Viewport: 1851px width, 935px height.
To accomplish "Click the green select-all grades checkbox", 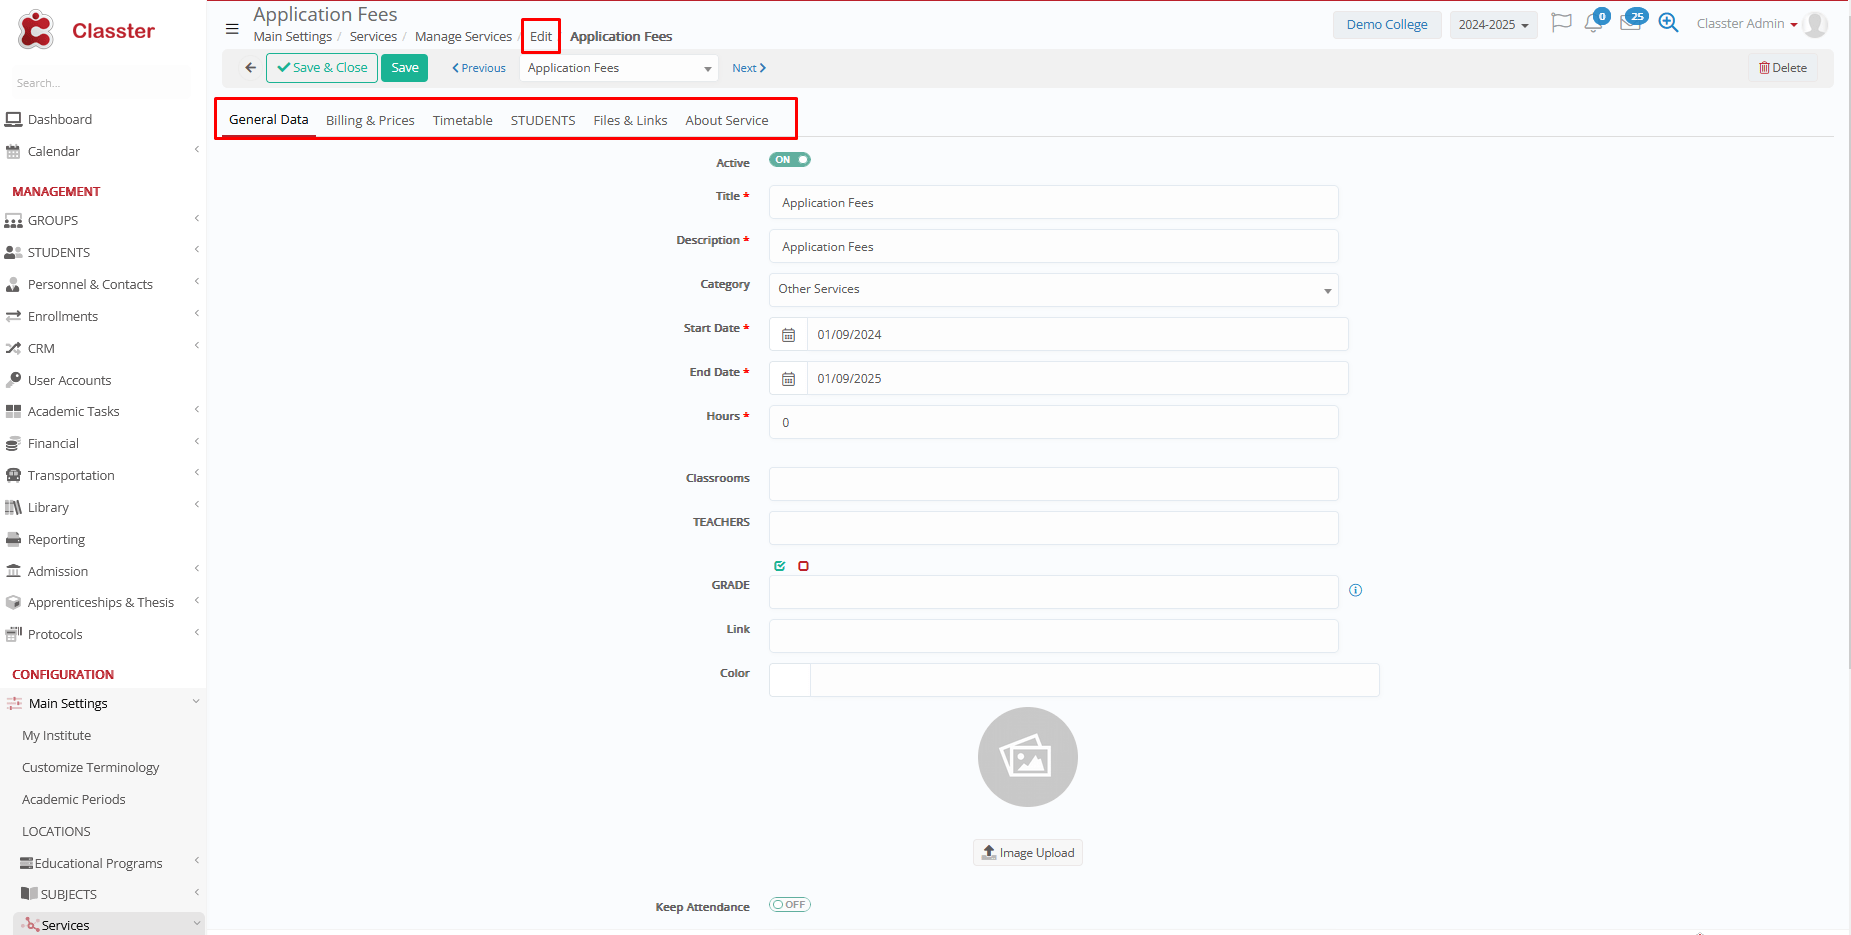I will pos(780,566).
